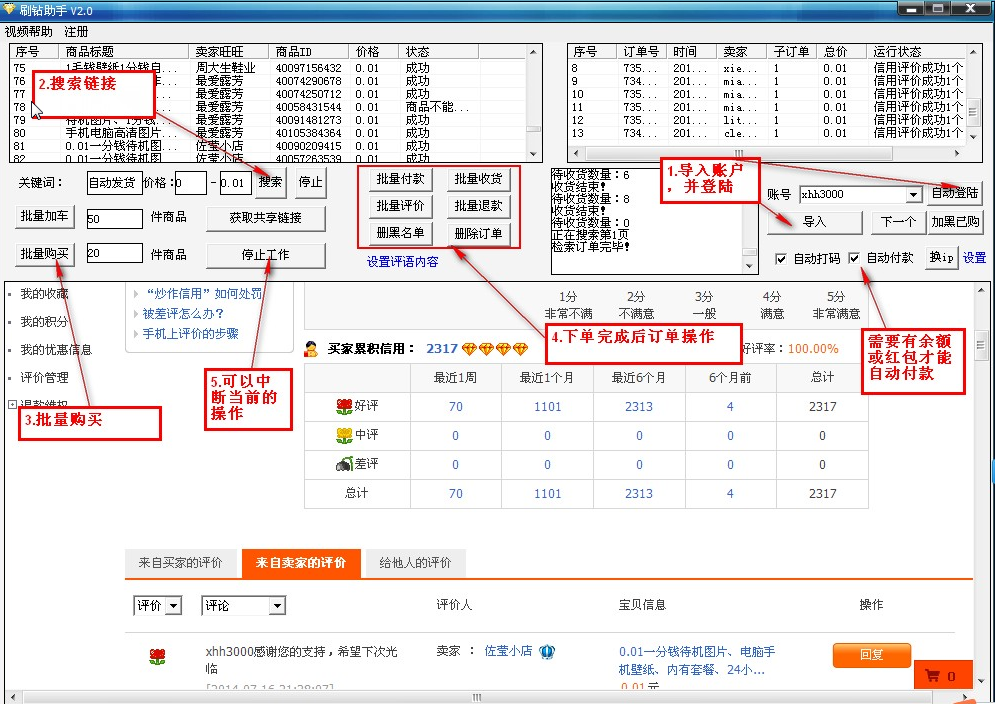Switch to 给他人的评价 tab
This screenshot has width=995, height=704.
tap(416, 563)
